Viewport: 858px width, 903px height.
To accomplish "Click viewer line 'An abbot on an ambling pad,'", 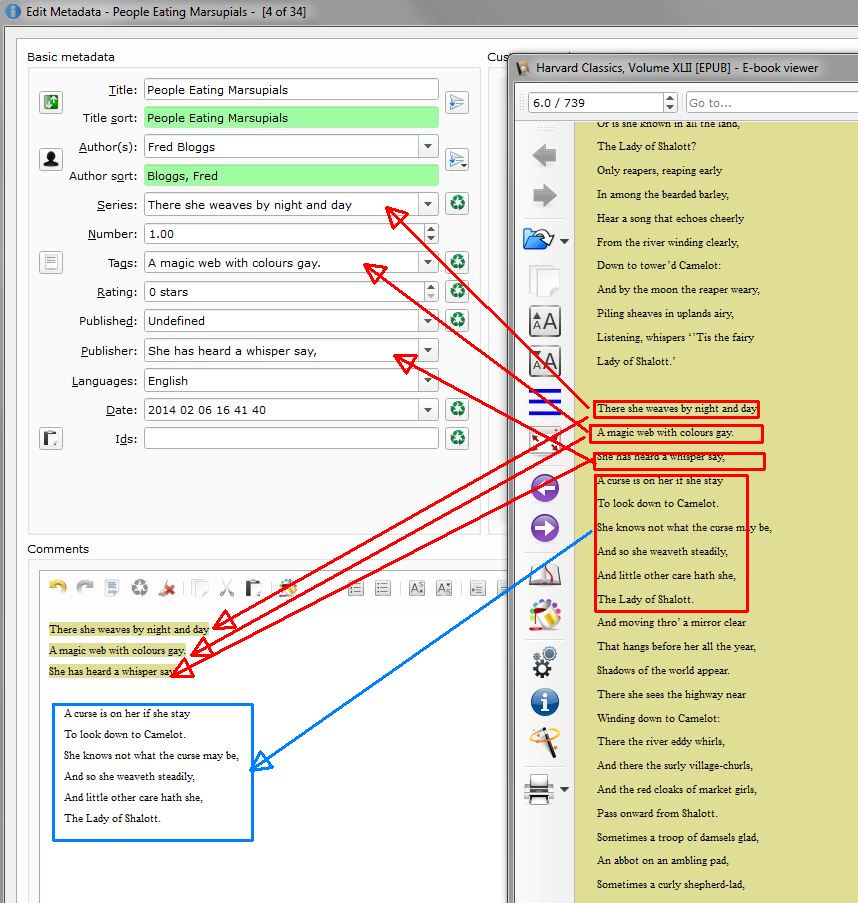I will 663,860.
